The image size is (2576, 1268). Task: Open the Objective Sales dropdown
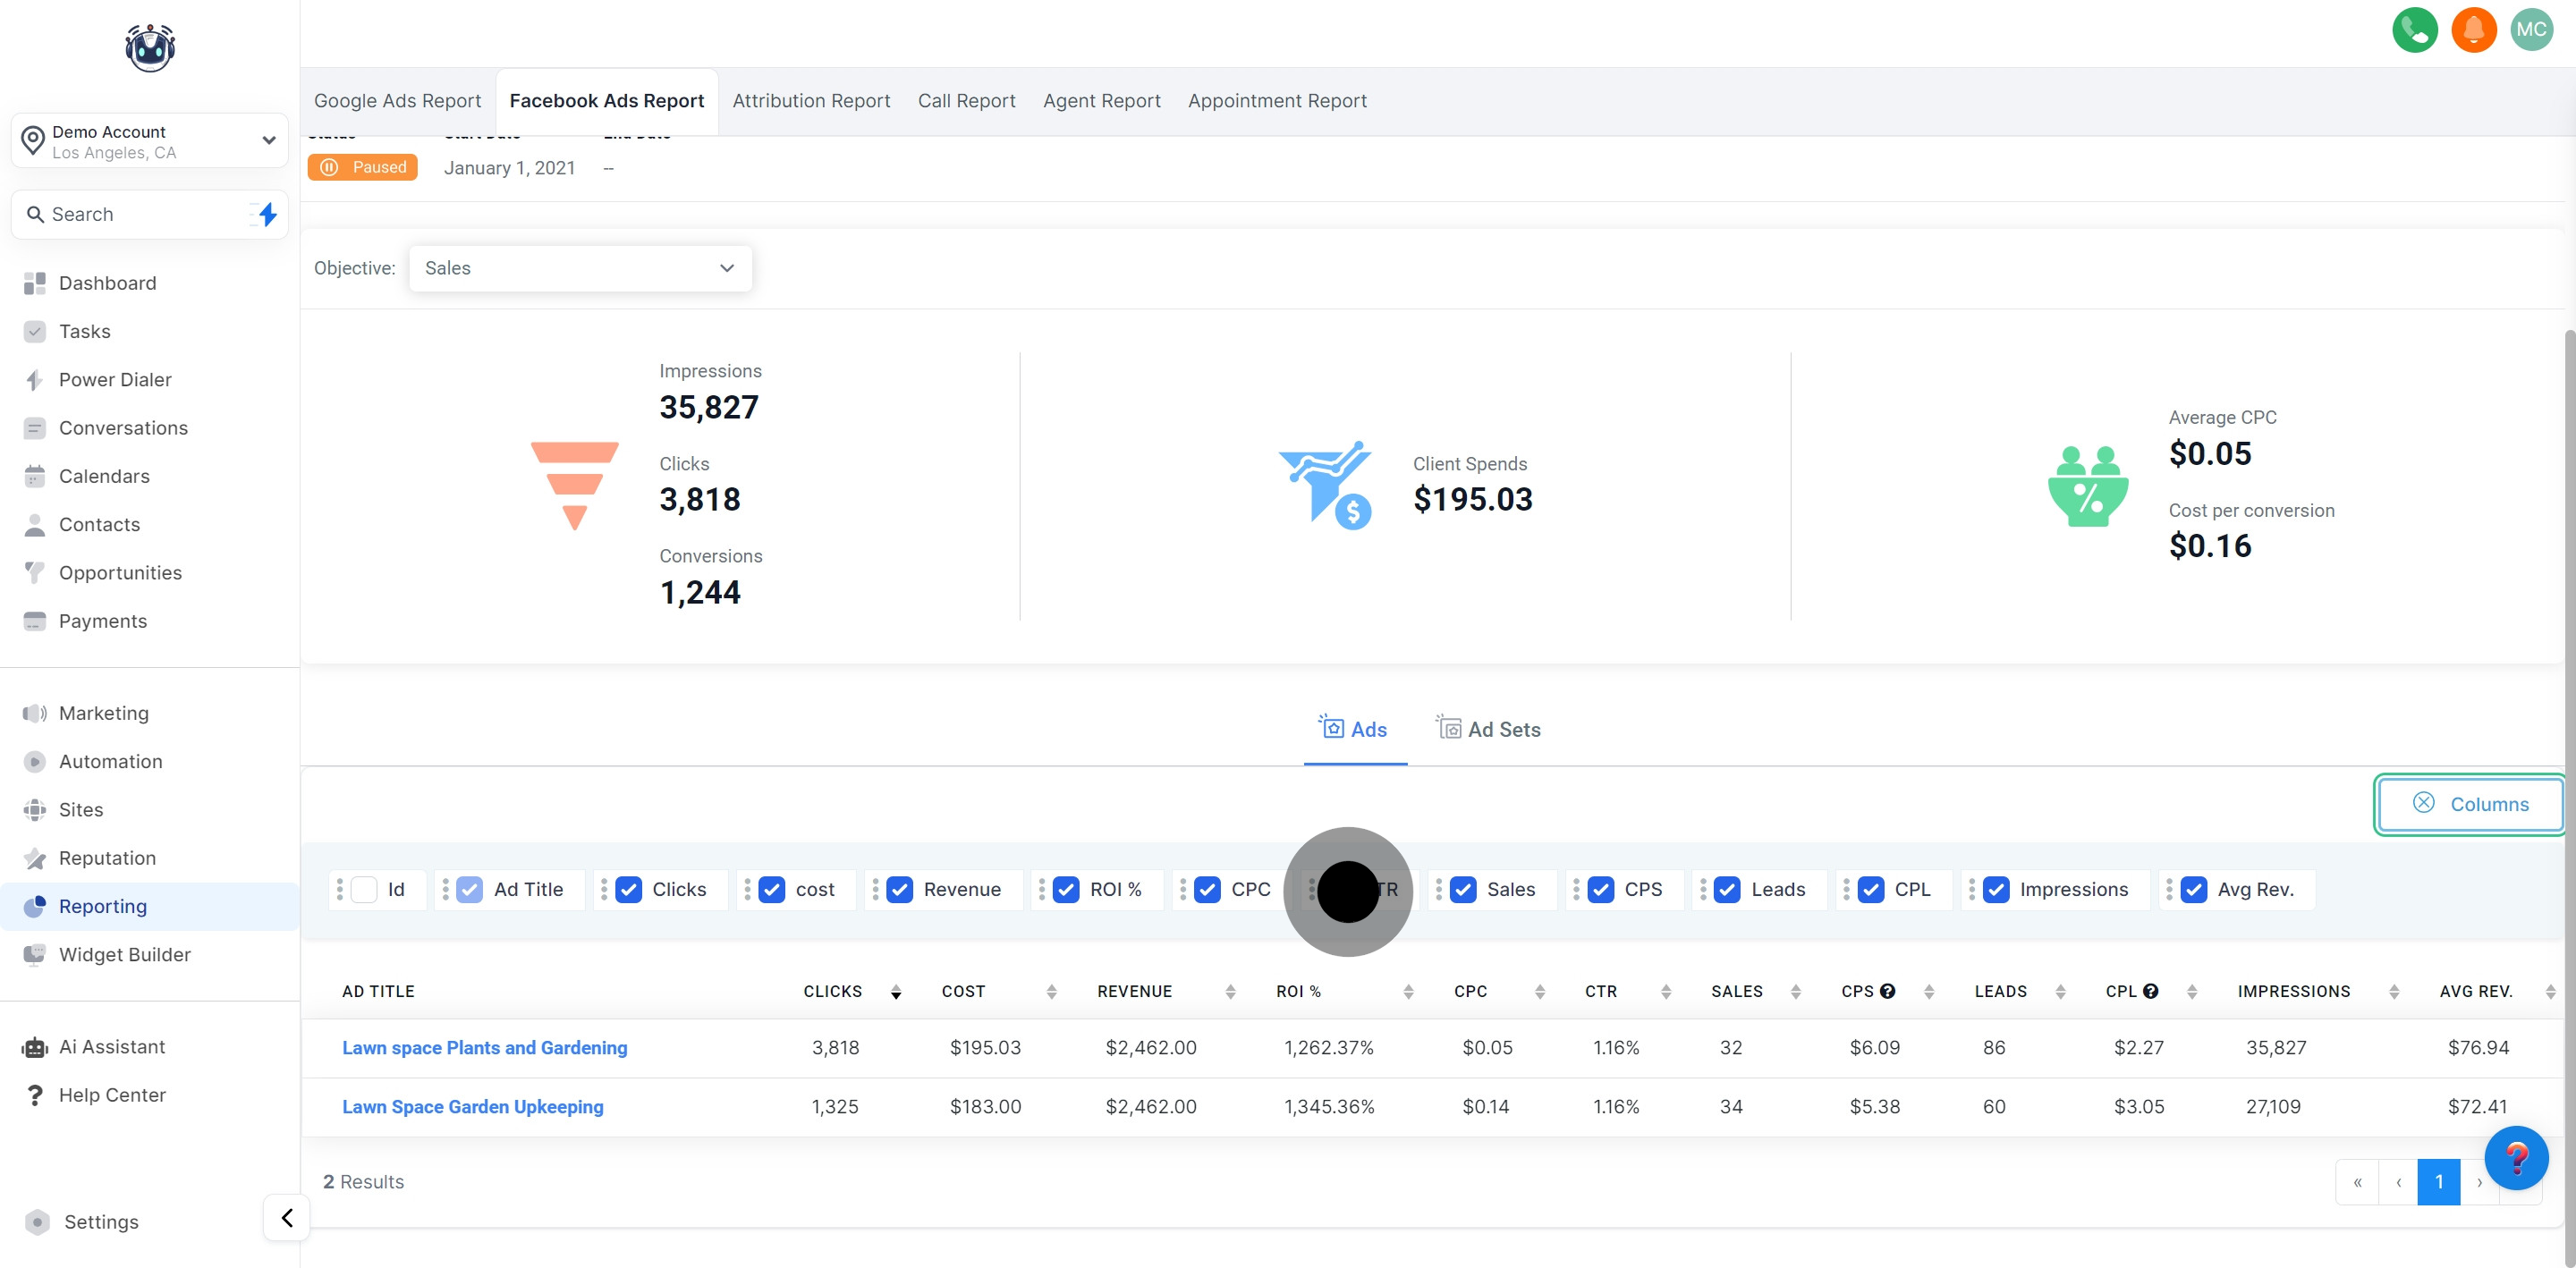[580, 268]
